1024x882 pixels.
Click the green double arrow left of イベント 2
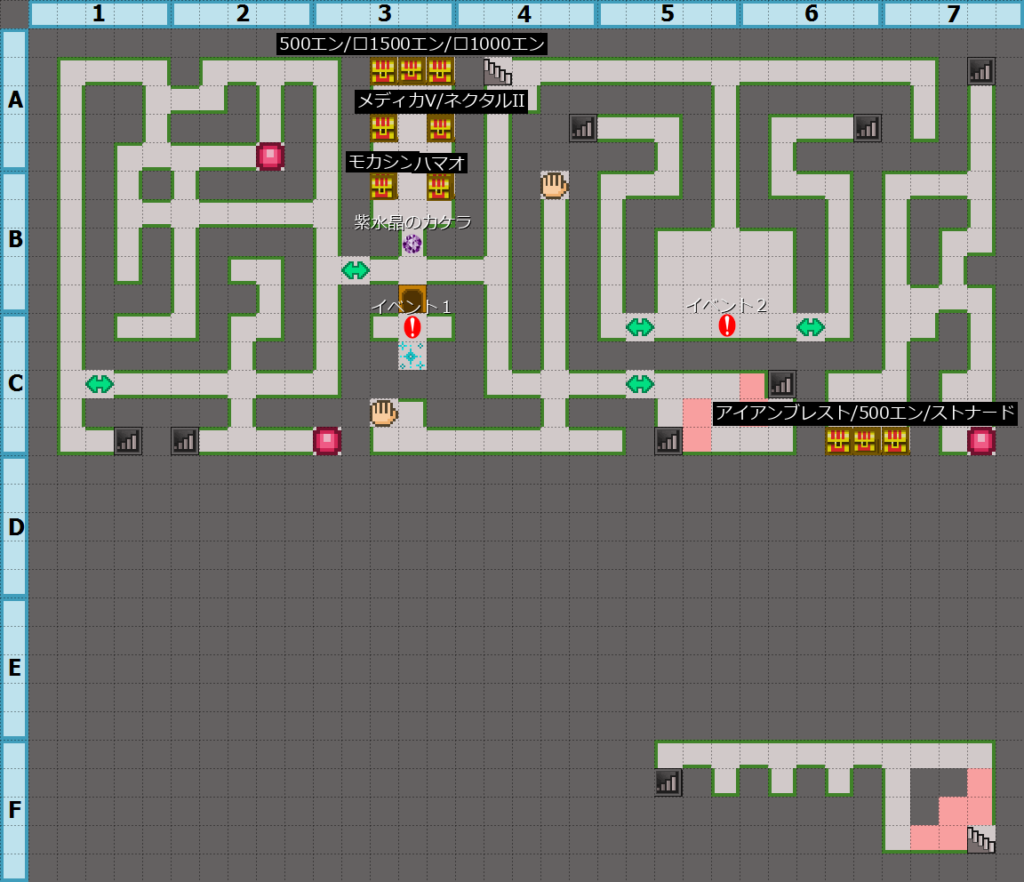(639, 327)
